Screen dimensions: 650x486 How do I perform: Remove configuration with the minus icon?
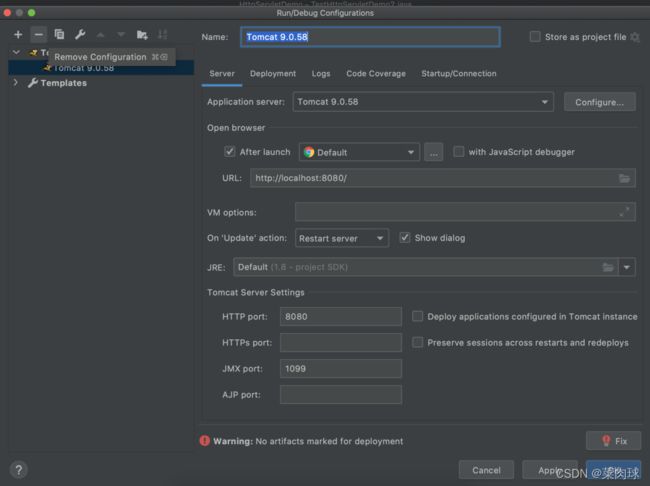tap(39, 34)
